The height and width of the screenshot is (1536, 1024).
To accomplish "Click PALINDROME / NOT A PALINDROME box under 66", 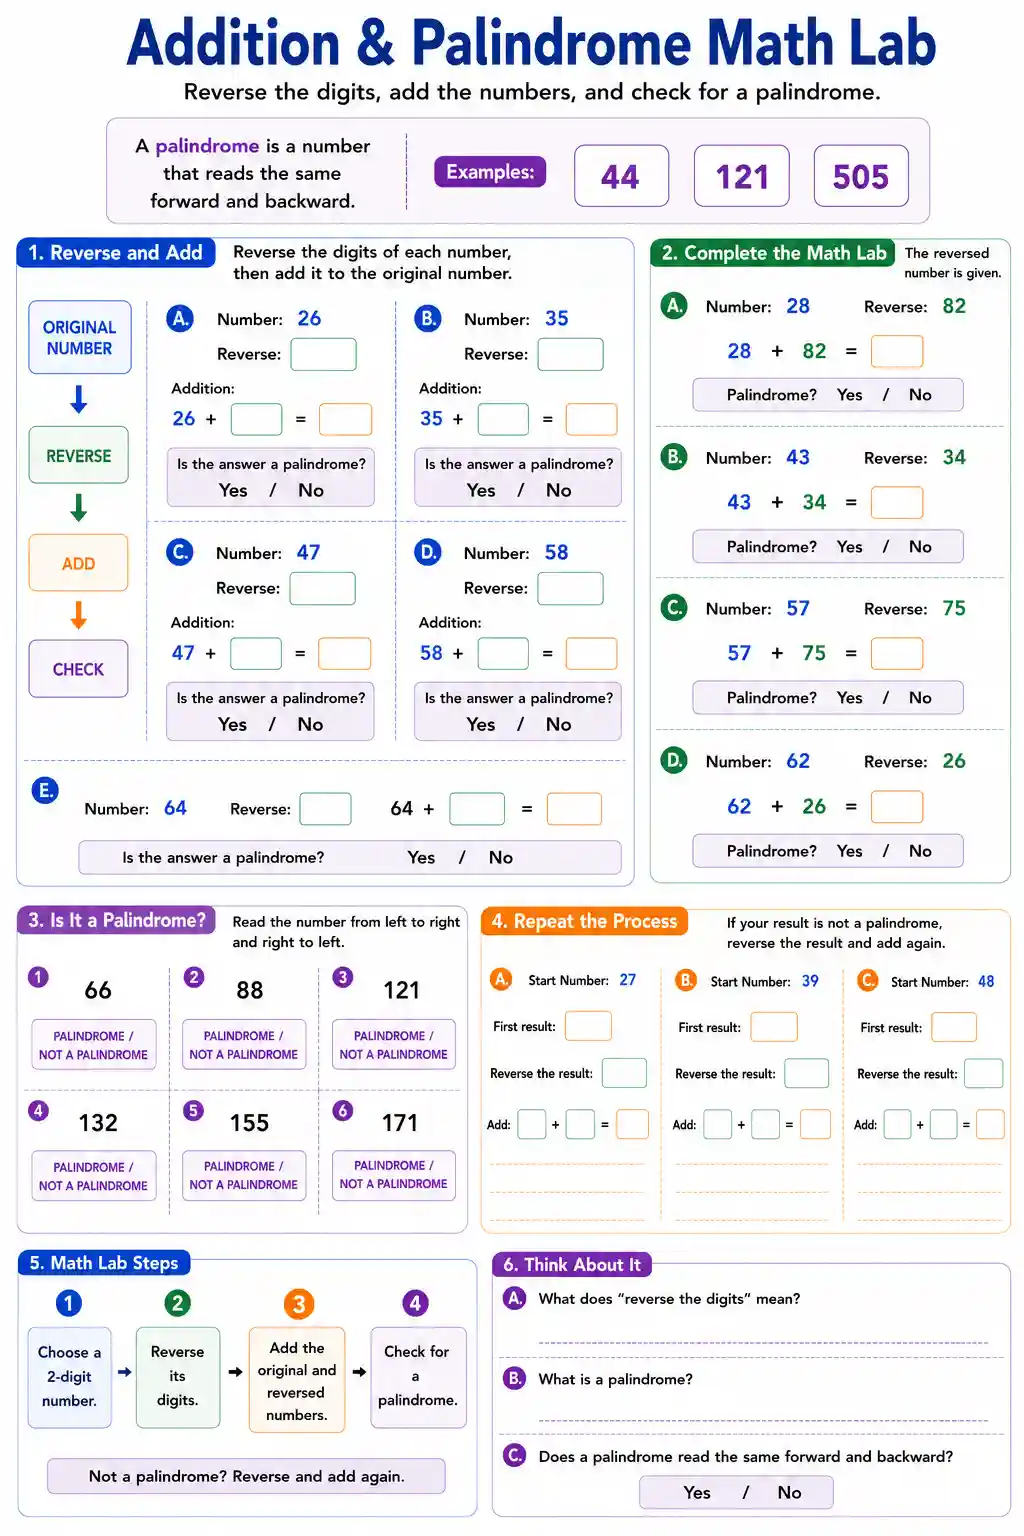I will (93, 1045).
